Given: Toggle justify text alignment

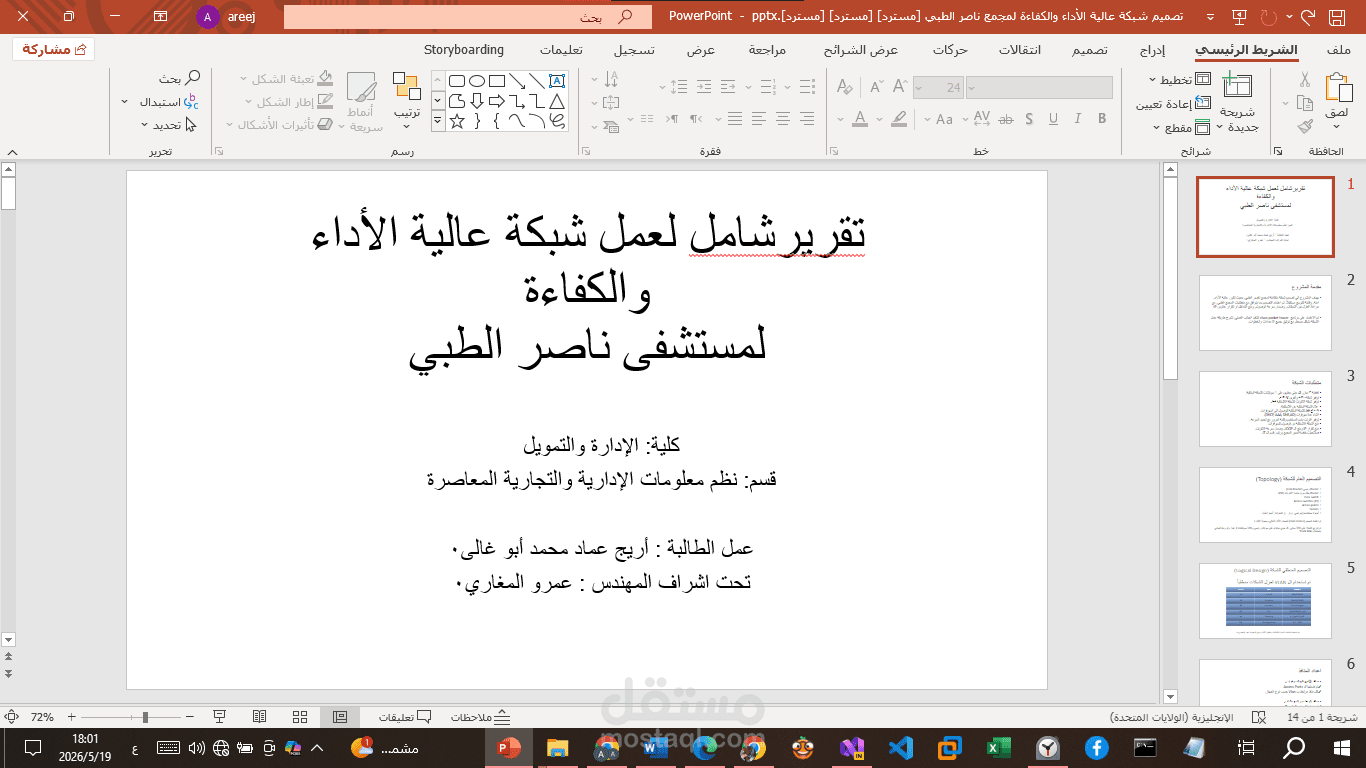Looking at the screenshot, I should click(x=735, y=119).
